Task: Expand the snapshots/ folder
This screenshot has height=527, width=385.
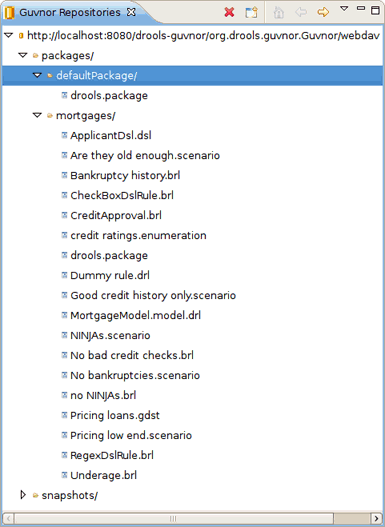Action: 23,495
